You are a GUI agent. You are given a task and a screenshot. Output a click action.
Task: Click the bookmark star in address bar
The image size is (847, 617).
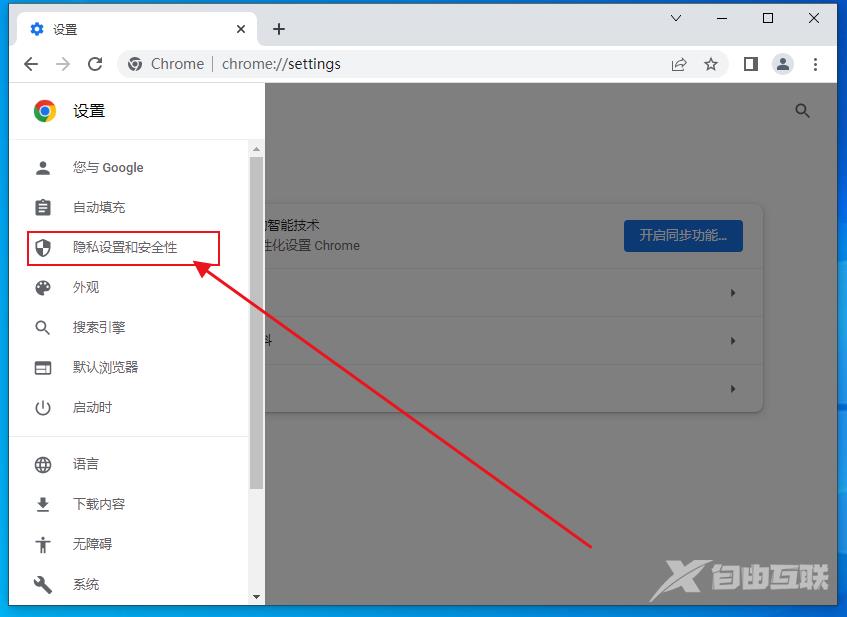(x=711, y=63)
